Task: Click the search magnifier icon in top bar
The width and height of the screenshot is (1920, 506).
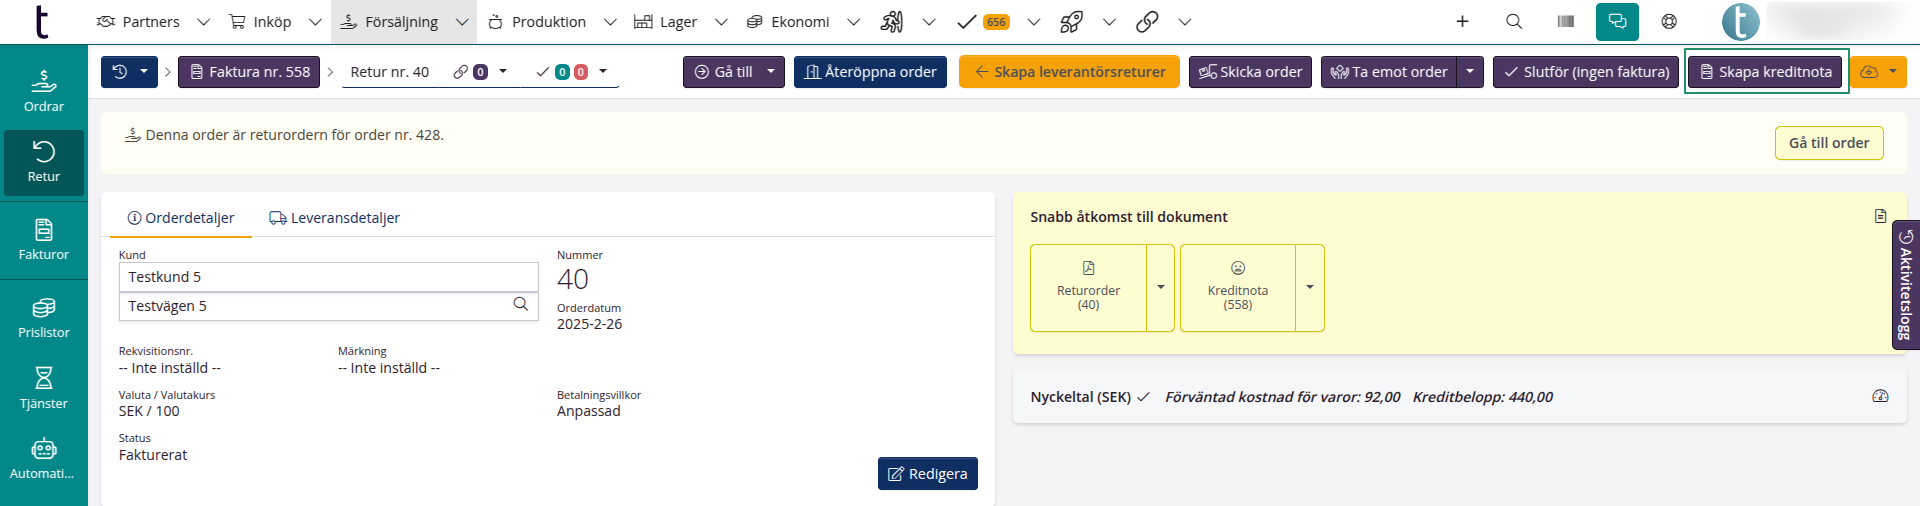Action: click(1514, 21)
